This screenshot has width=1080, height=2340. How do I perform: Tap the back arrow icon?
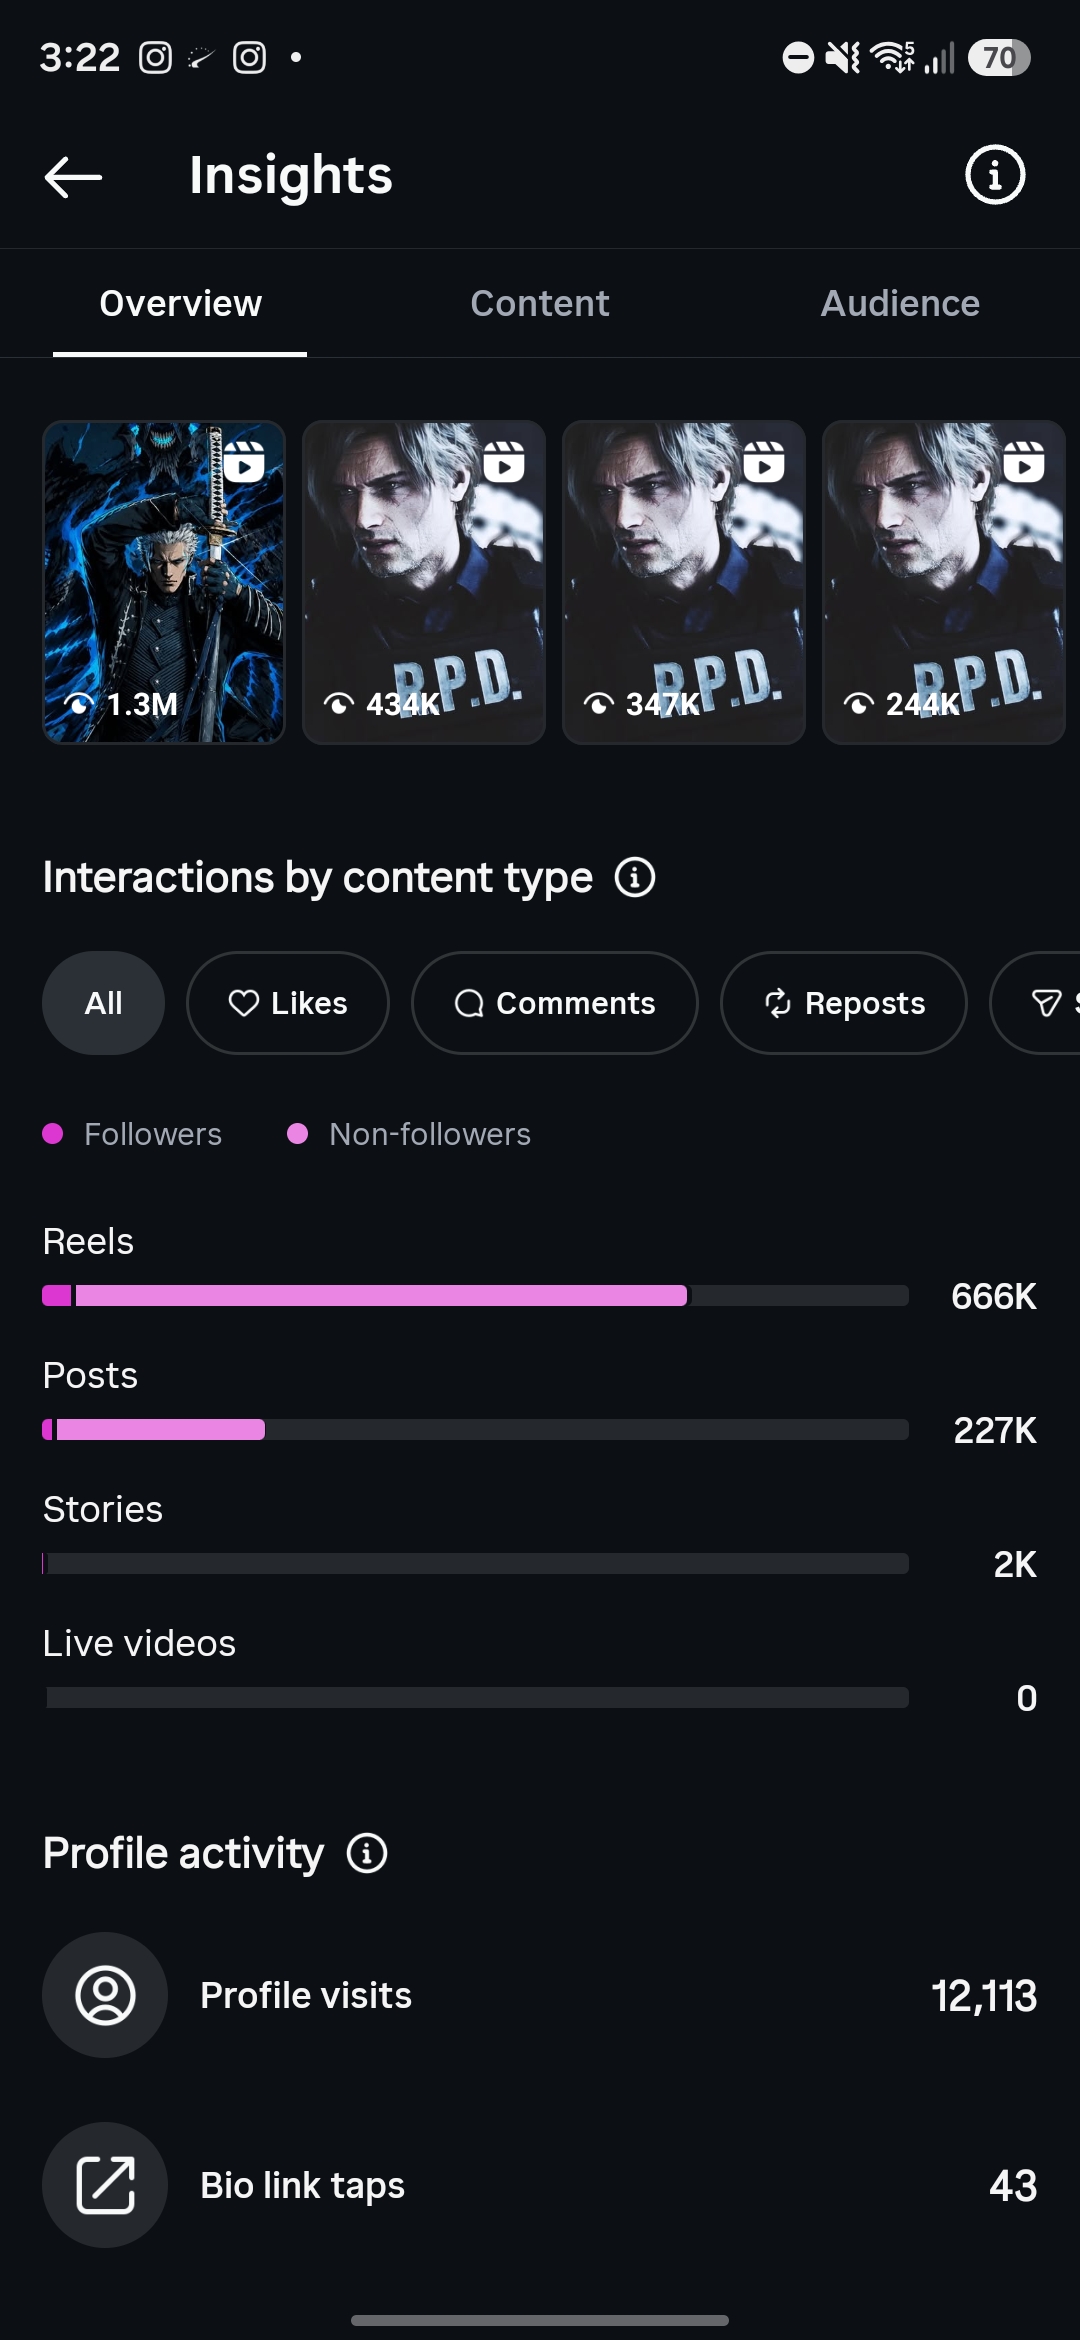click(x=73, y=177)
